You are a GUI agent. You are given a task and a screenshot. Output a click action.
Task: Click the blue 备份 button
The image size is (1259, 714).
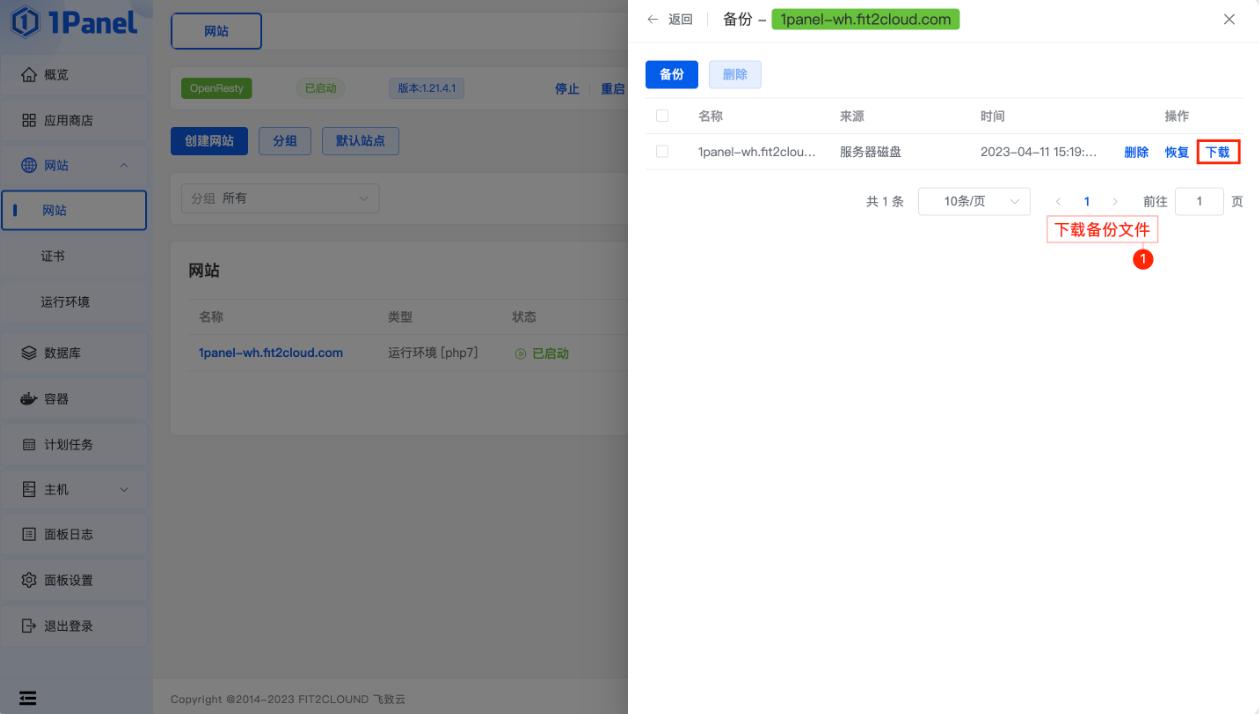tap(671, 74)
